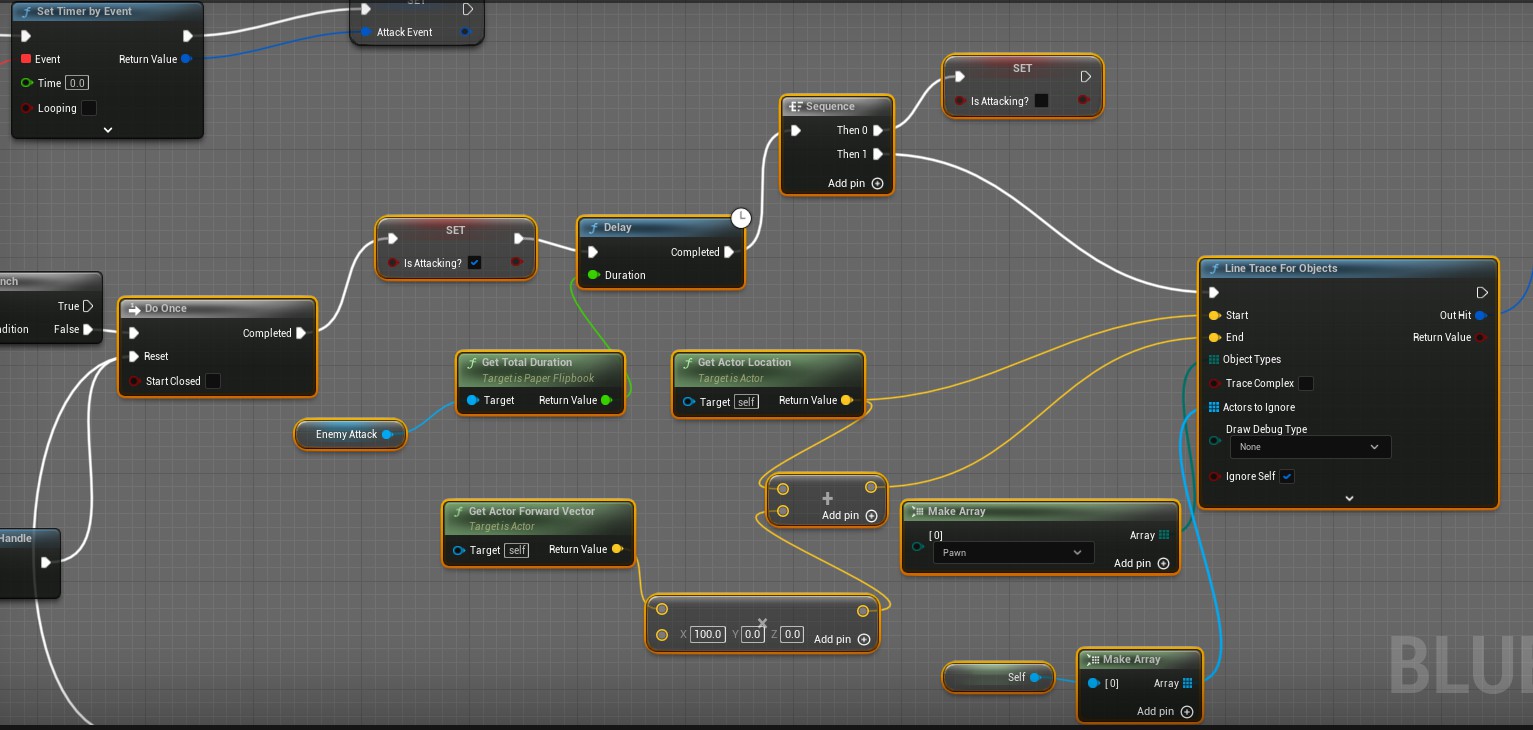
Task: Open Draw Debug Type dropdown
Action: [1309, 447]
